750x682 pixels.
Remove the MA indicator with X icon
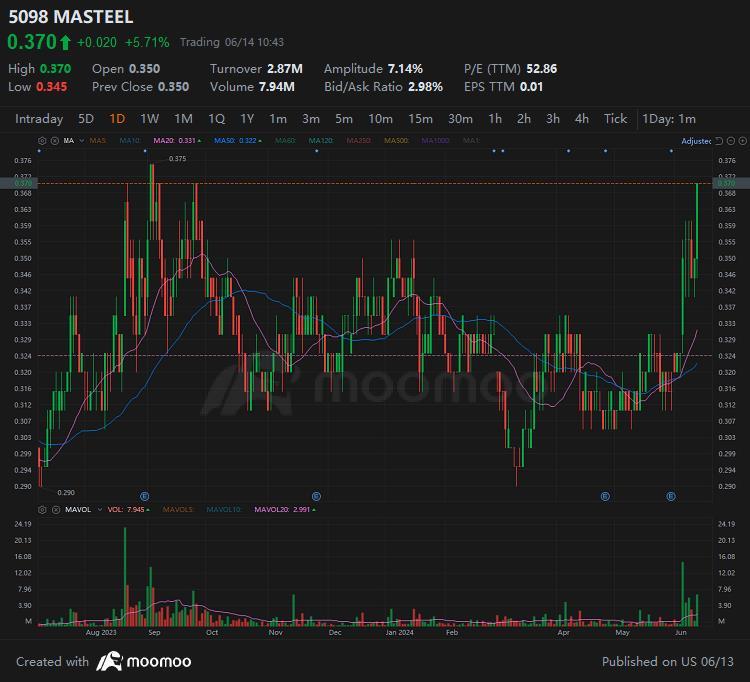pos(55,141)
